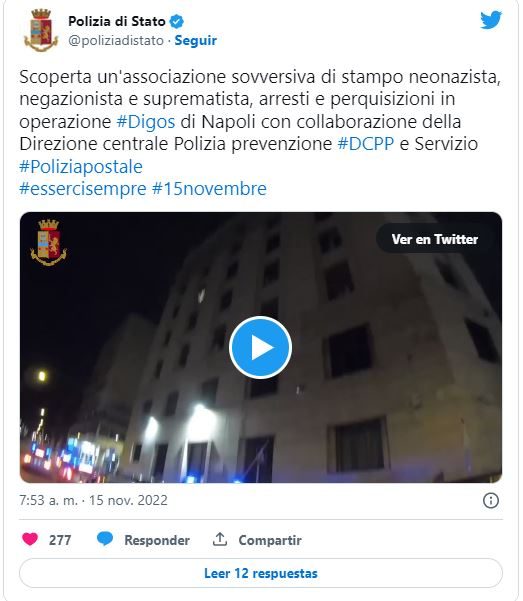Click the Responder text label
Screen dimensions: 523x601
(x=157, y=540)
